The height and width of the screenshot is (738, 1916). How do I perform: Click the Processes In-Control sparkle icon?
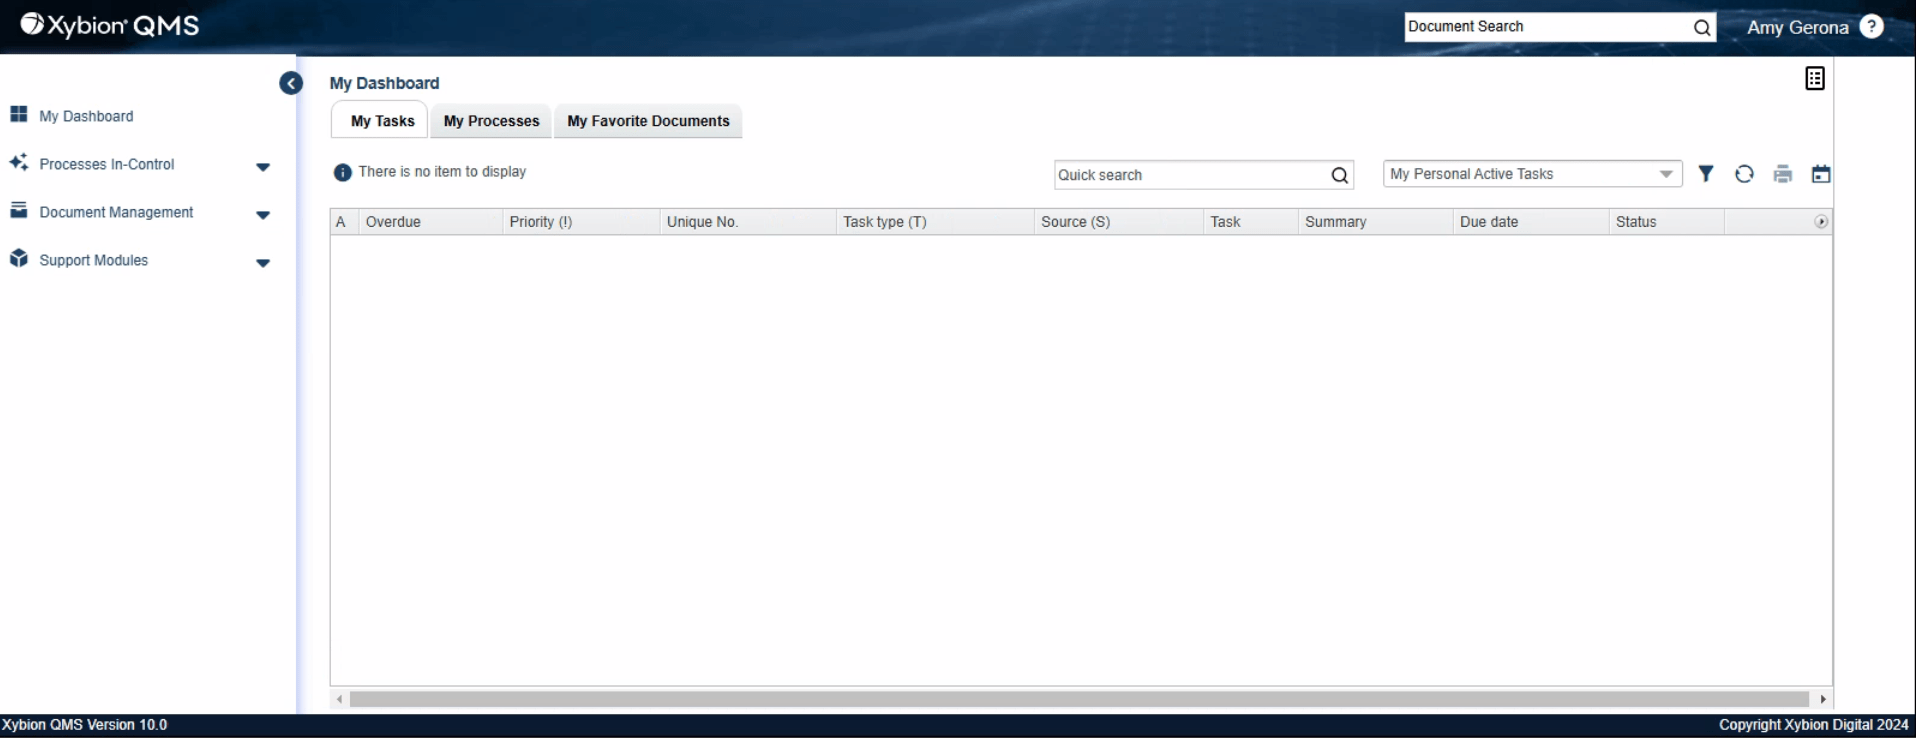pyautogui.click(x=19, y=162)
